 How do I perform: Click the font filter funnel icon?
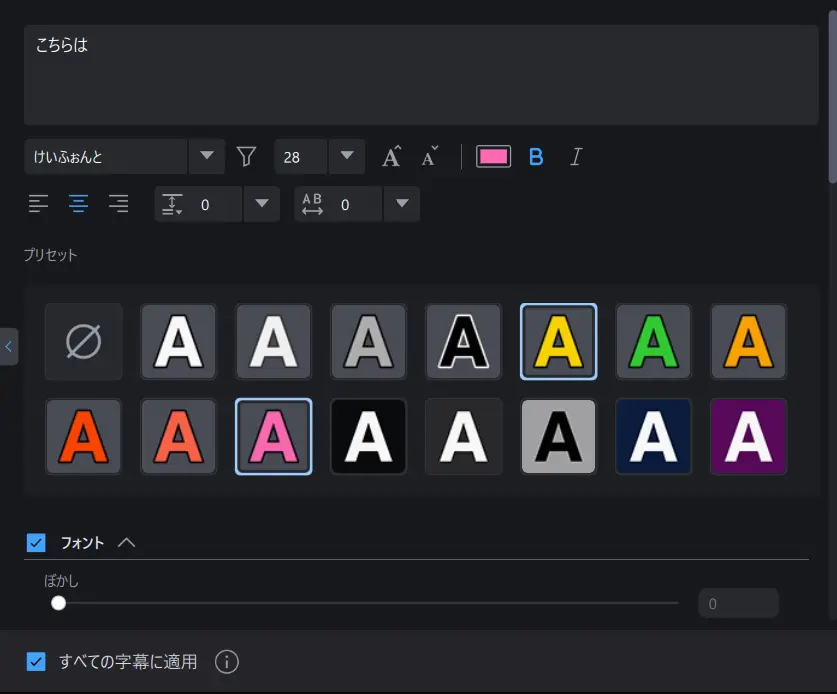(246, 156)
